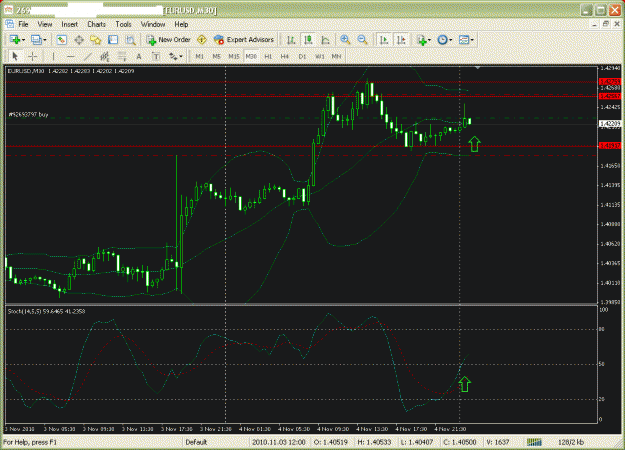Open the Charts menu
Image resolution: width=625 pixels, height=450 pixels.
point(96,24)
